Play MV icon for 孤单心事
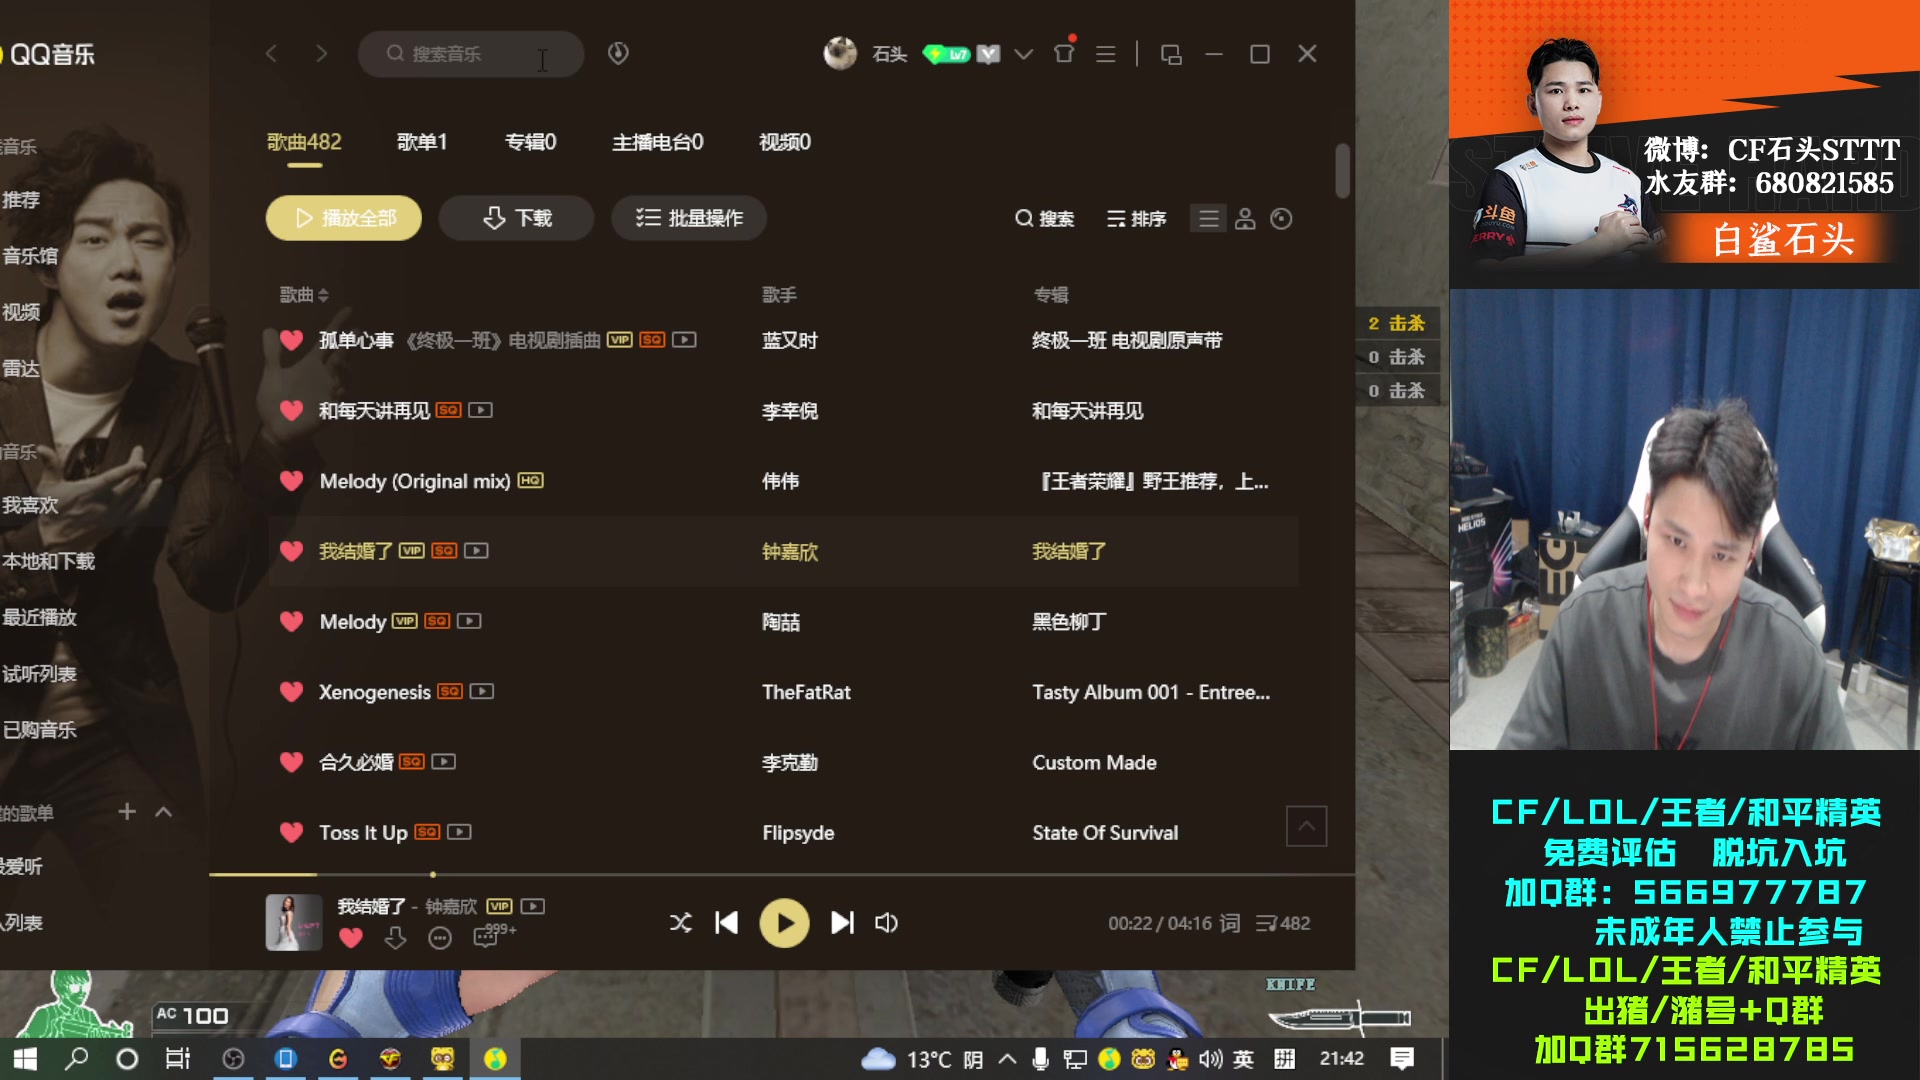Image resolution: width=1920 pixels, height=1080 pixels. (x=685, y=340)
